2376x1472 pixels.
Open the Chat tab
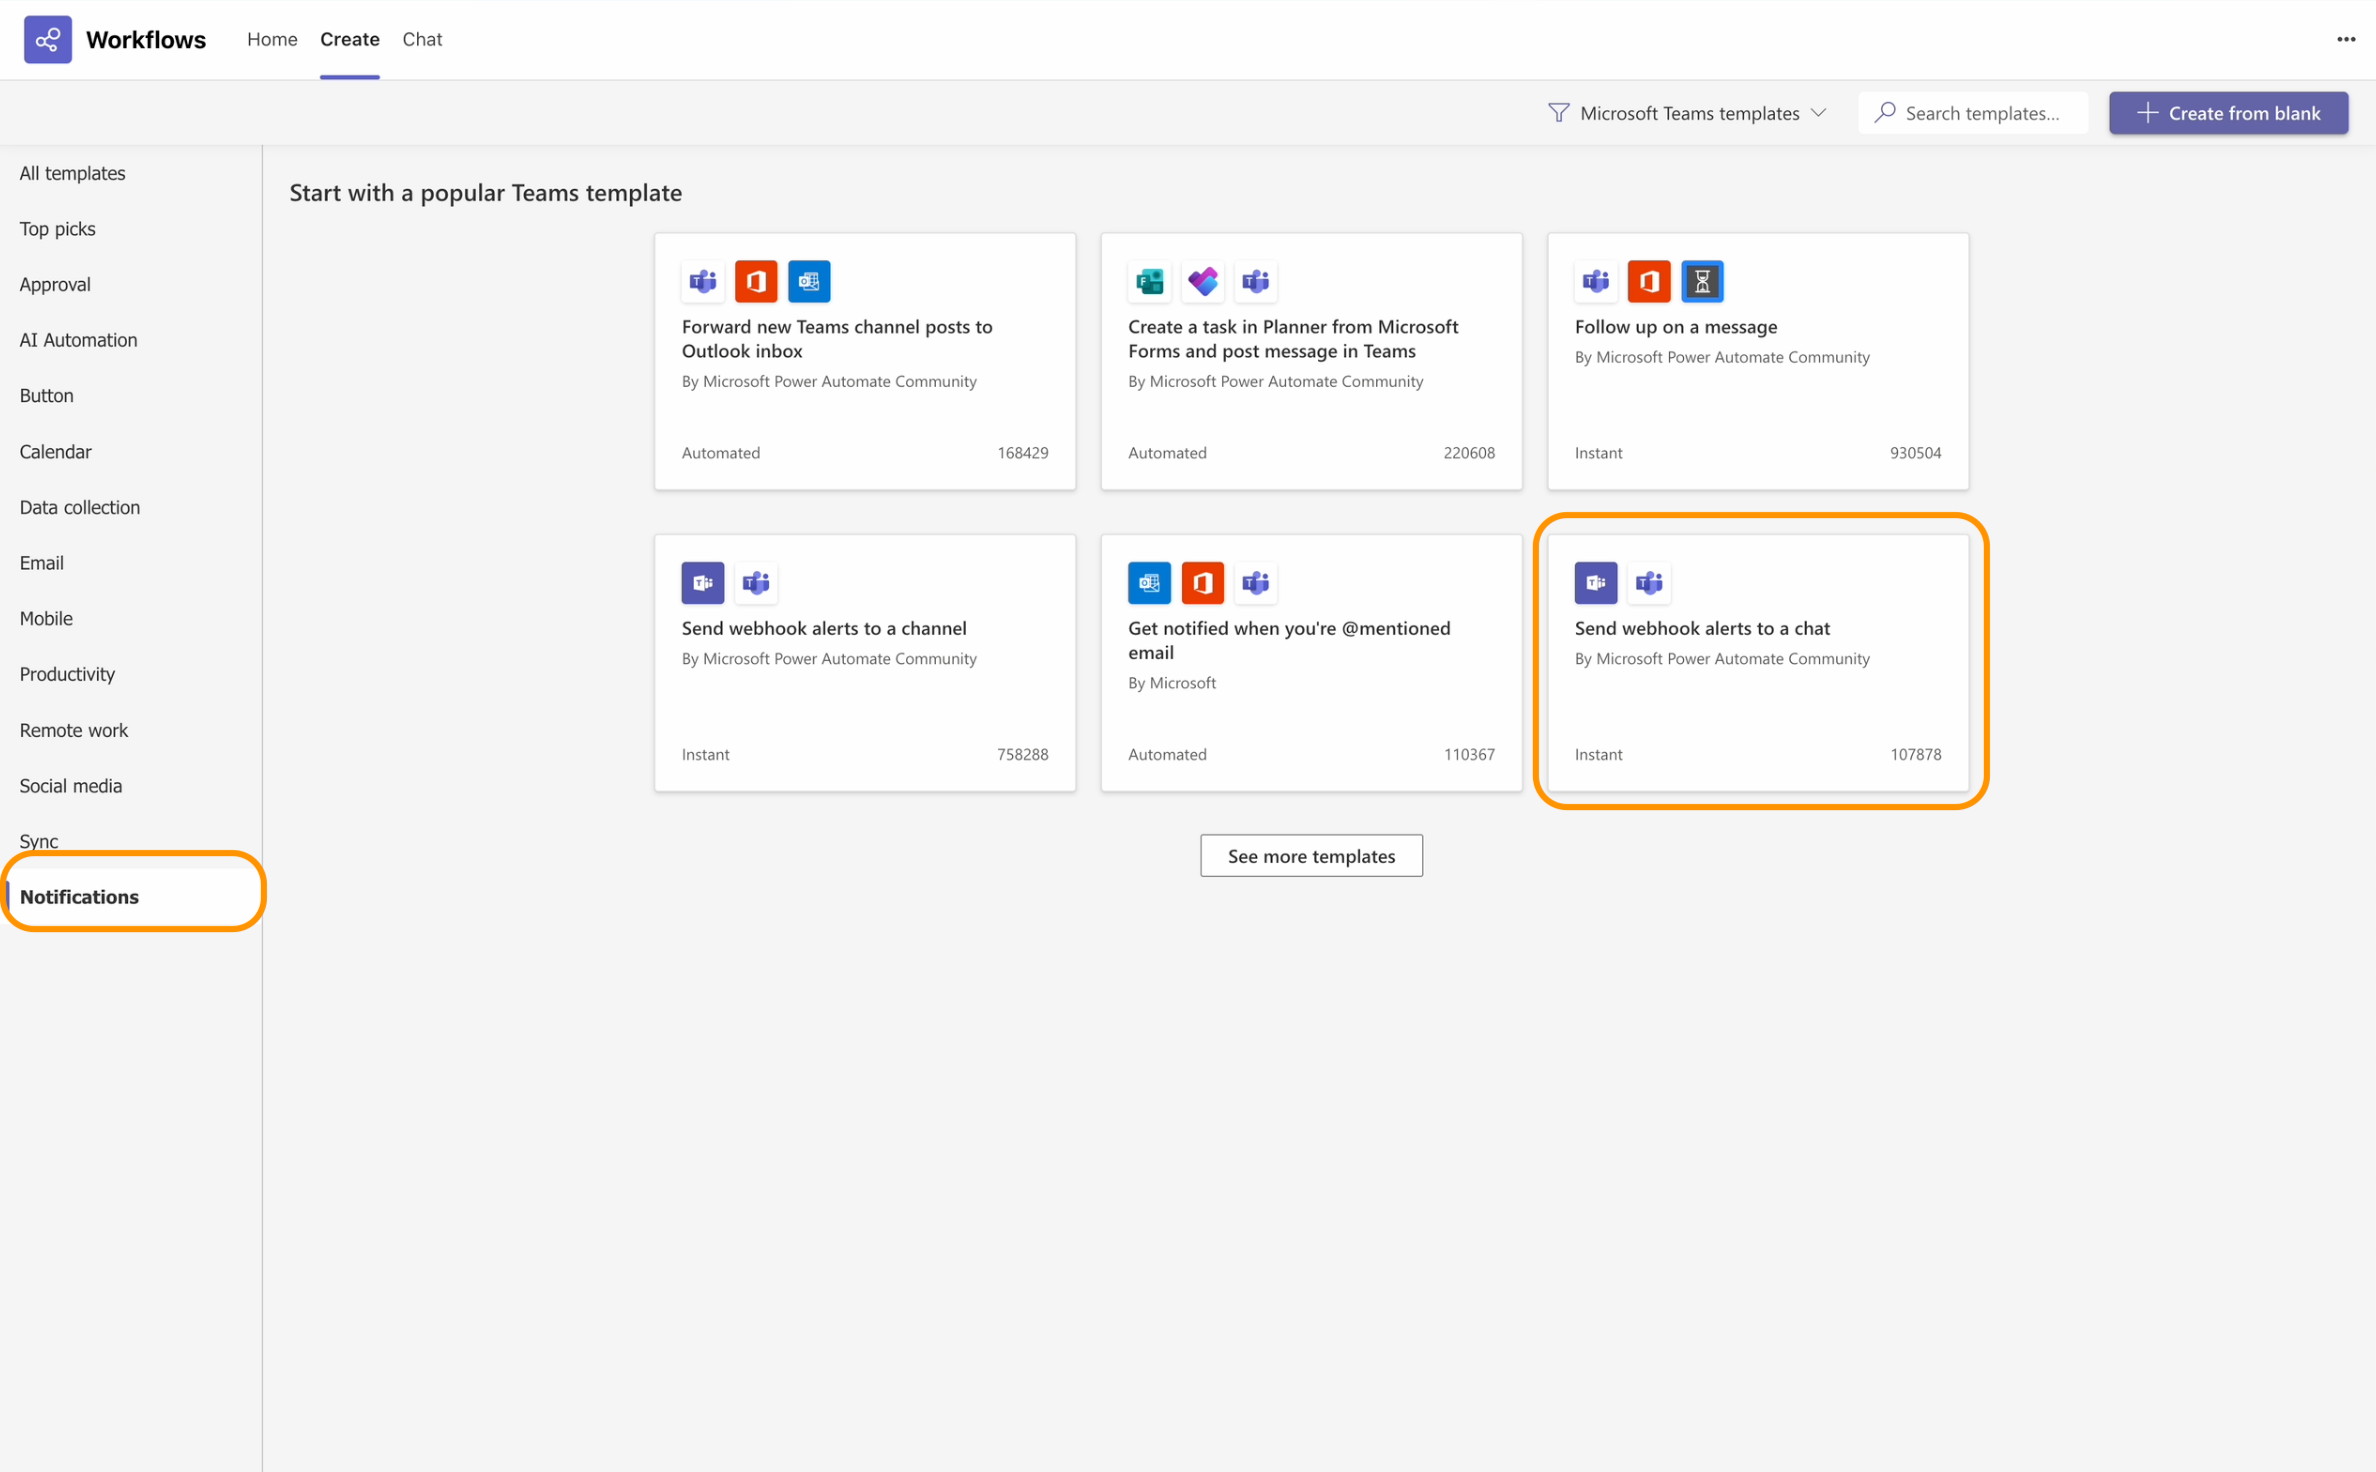pos(422,39)
